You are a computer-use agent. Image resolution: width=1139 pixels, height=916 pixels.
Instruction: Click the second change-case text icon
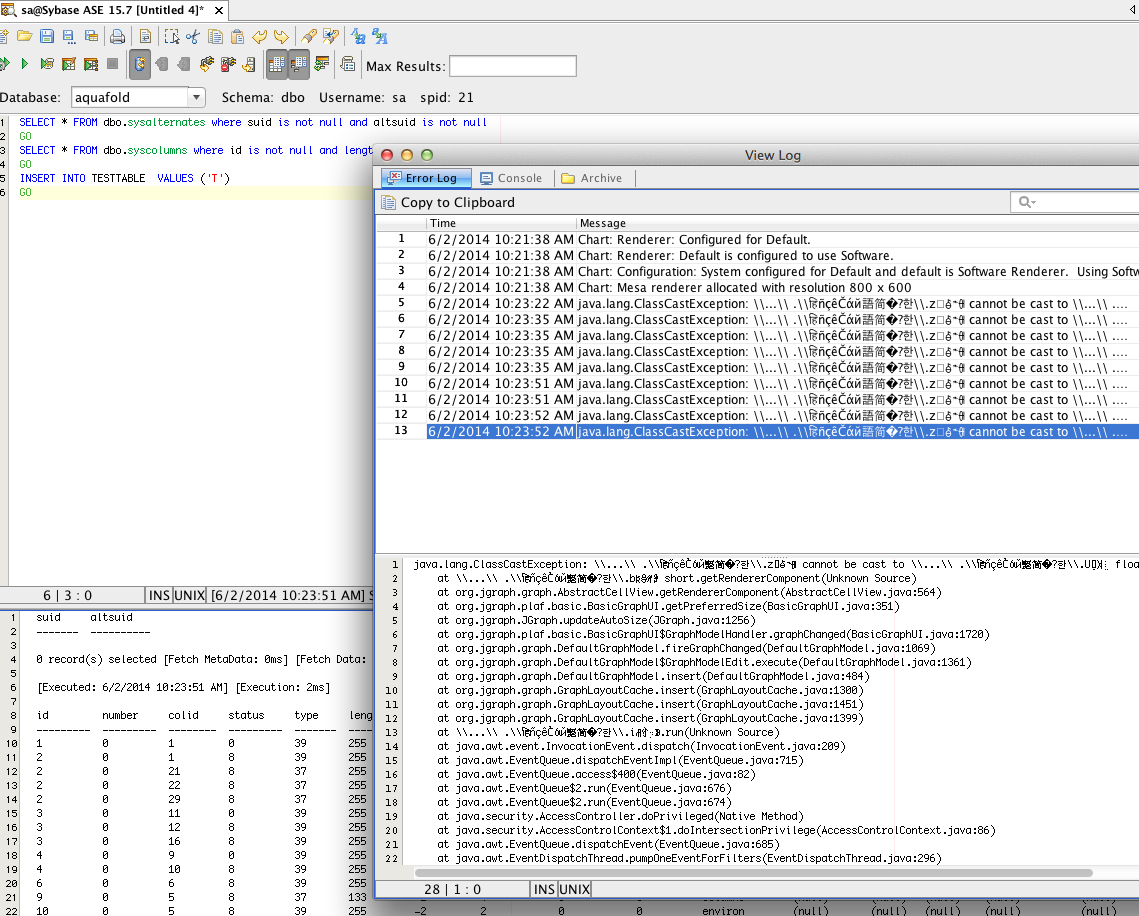[379, 36]
